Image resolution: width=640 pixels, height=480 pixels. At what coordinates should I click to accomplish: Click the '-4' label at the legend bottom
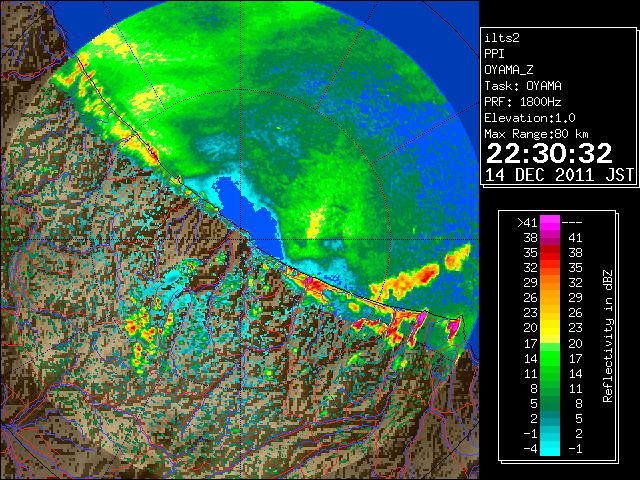(530, 449)
